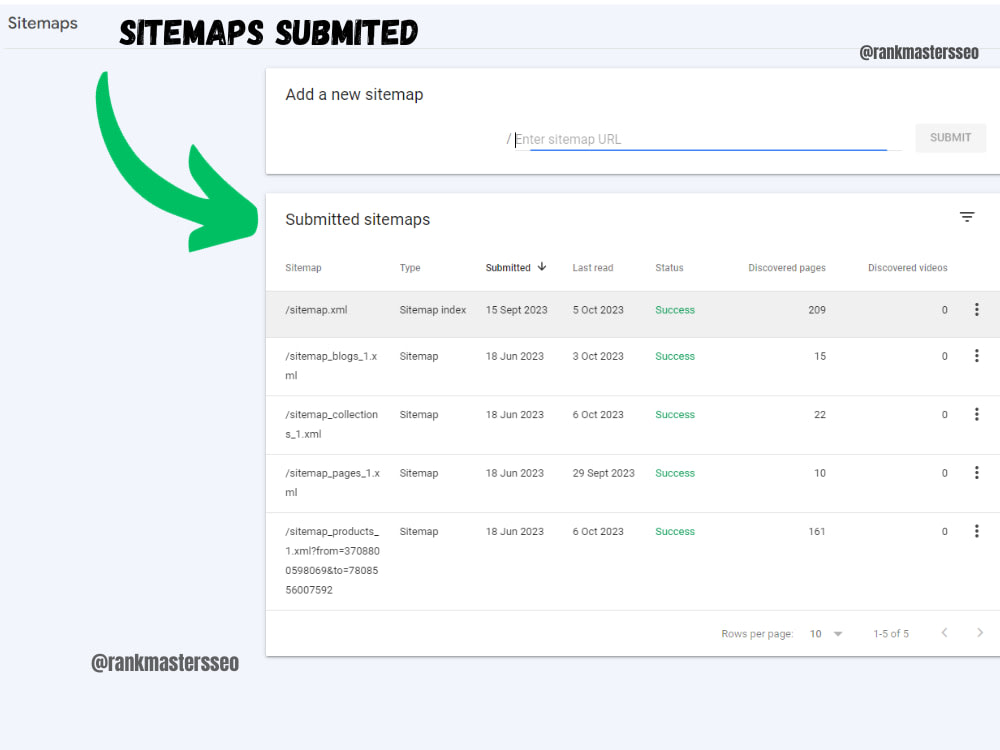Select the 209 discovered pages value
Viewport: 1000px width, 750px height.
click(x=817, y=310)
